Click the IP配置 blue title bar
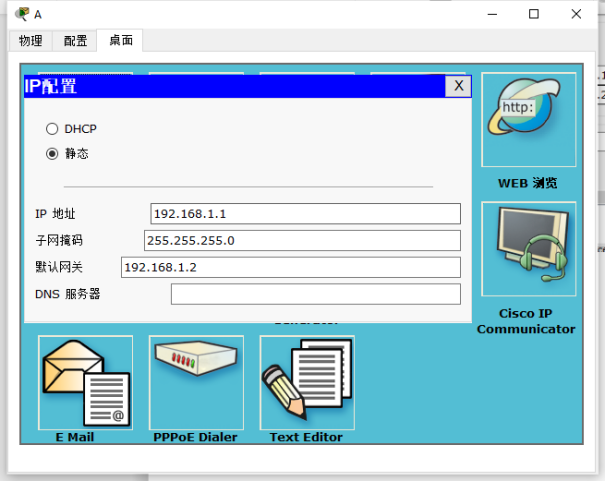605x481 pixels. click(235, 86)
